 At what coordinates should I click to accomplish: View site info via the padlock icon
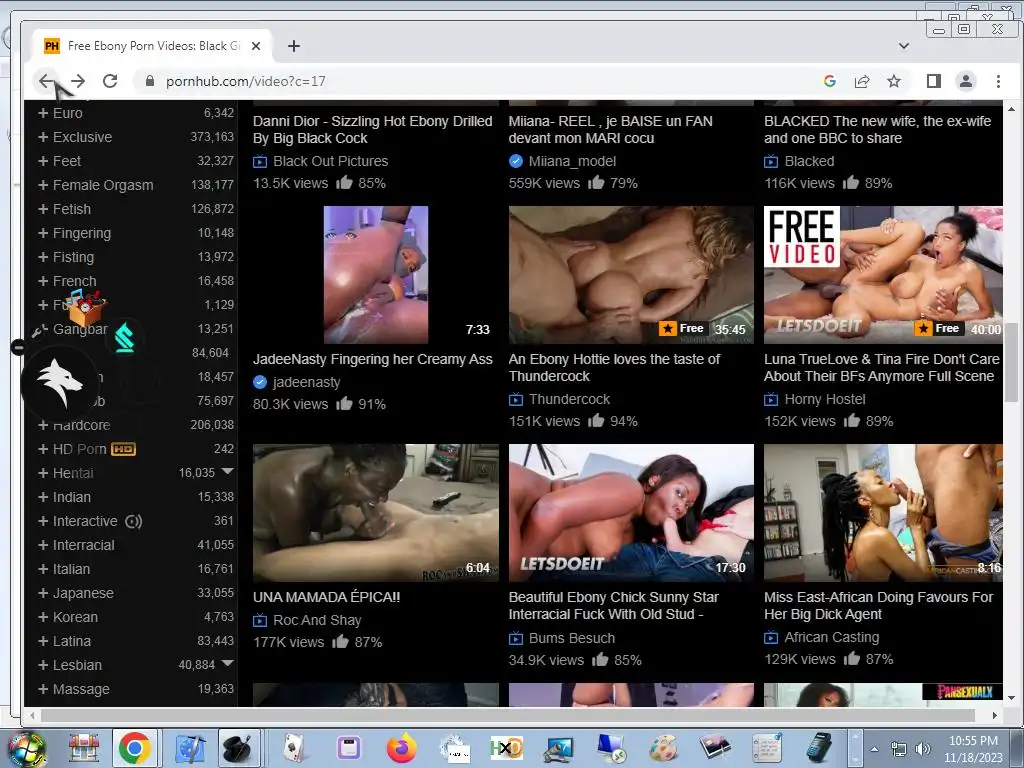tap(150, 81)
